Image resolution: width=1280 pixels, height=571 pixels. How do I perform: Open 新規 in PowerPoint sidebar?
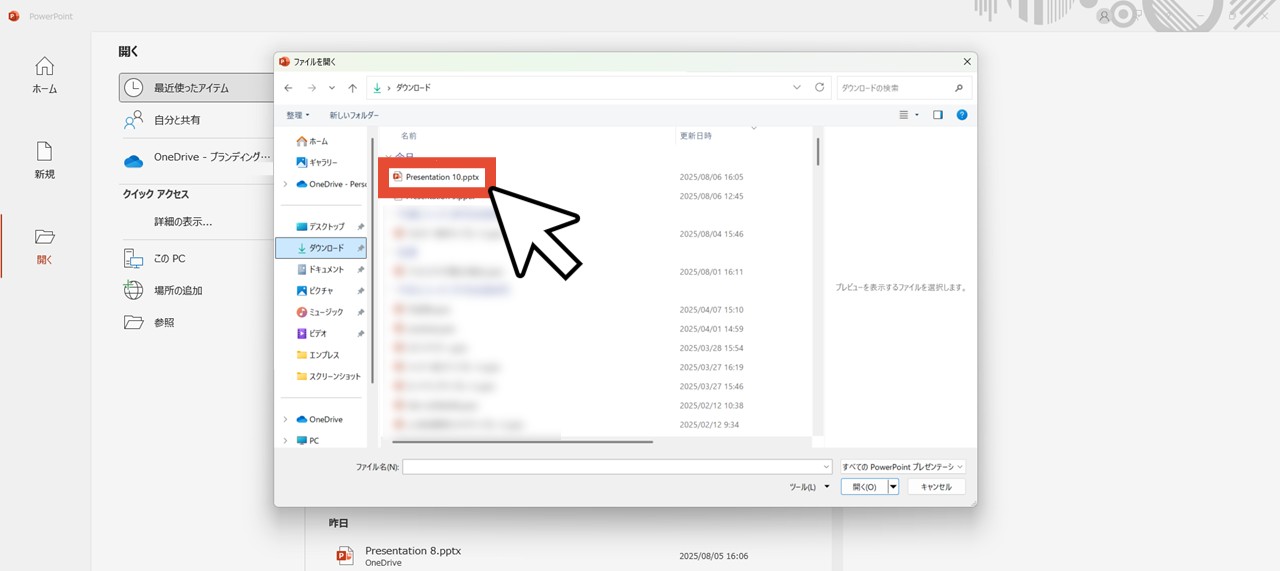point(45,160)
